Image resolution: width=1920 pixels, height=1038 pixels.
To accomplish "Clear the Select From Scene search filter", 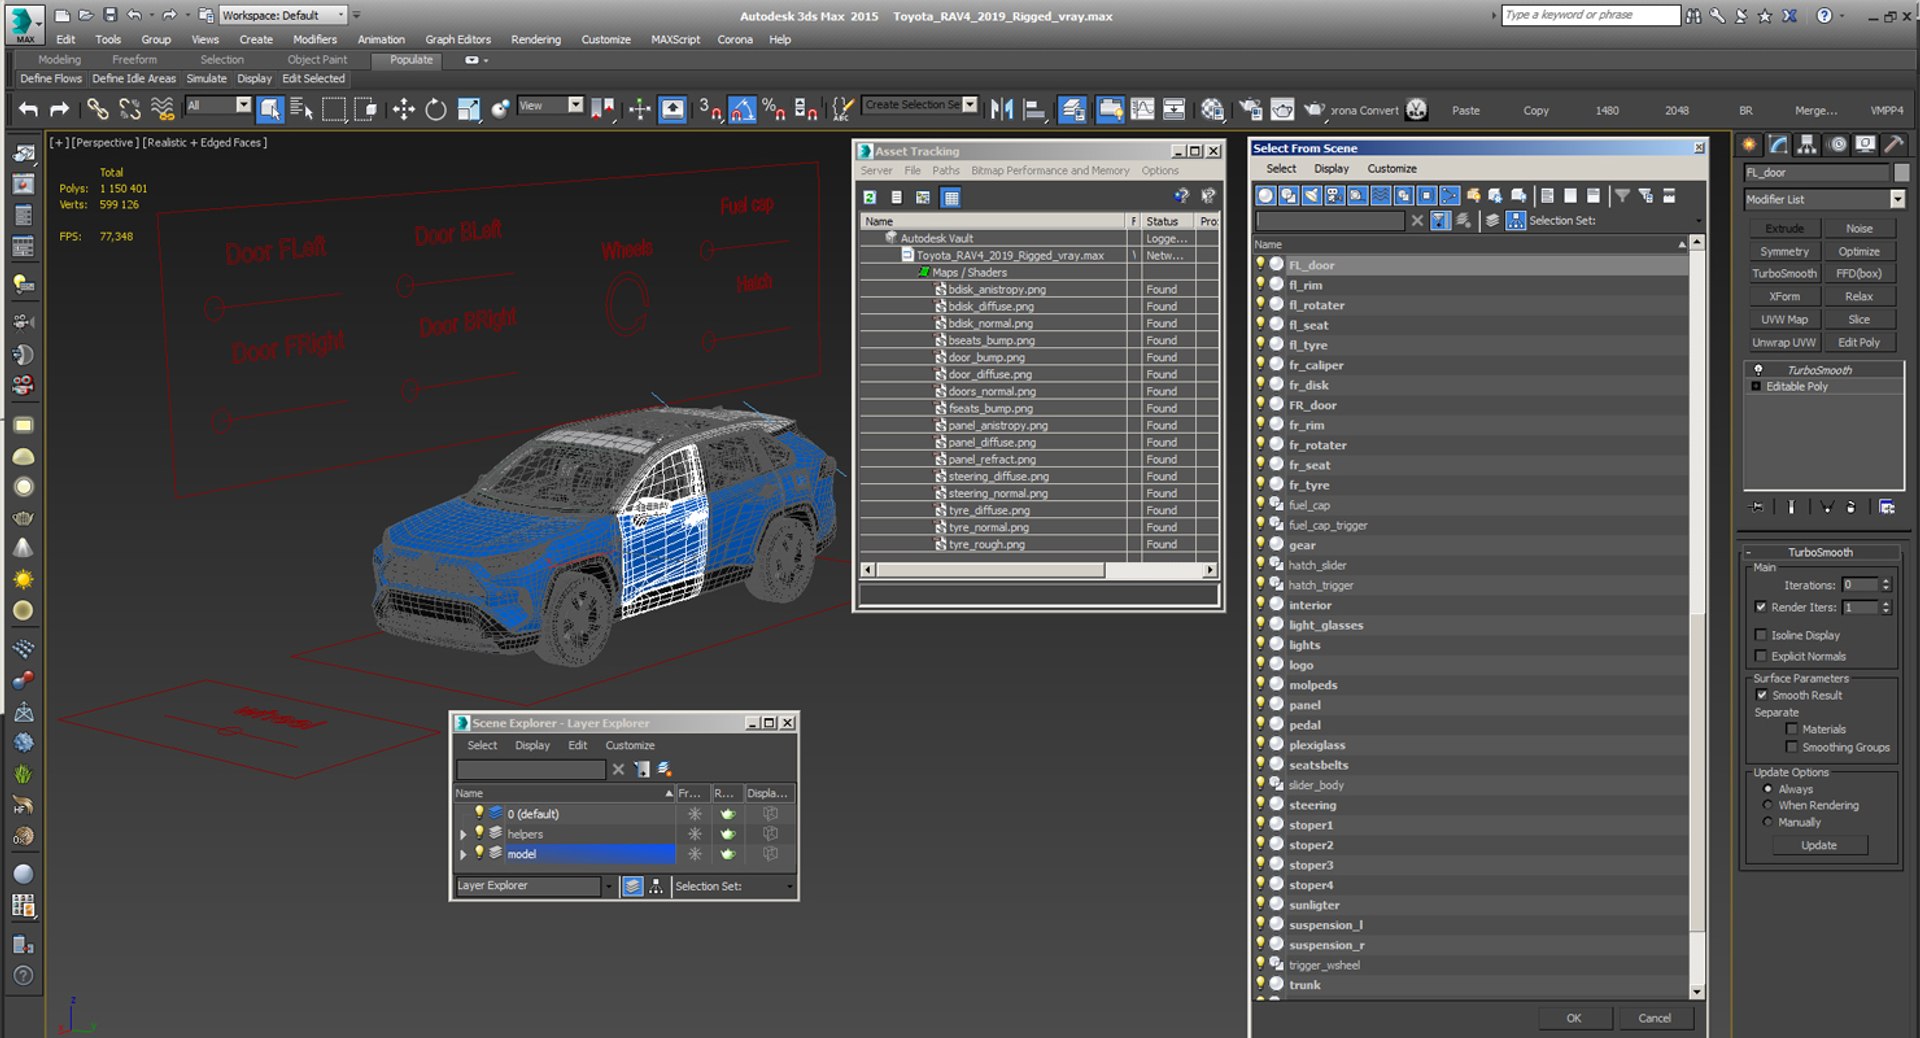I will (1417, 221).
